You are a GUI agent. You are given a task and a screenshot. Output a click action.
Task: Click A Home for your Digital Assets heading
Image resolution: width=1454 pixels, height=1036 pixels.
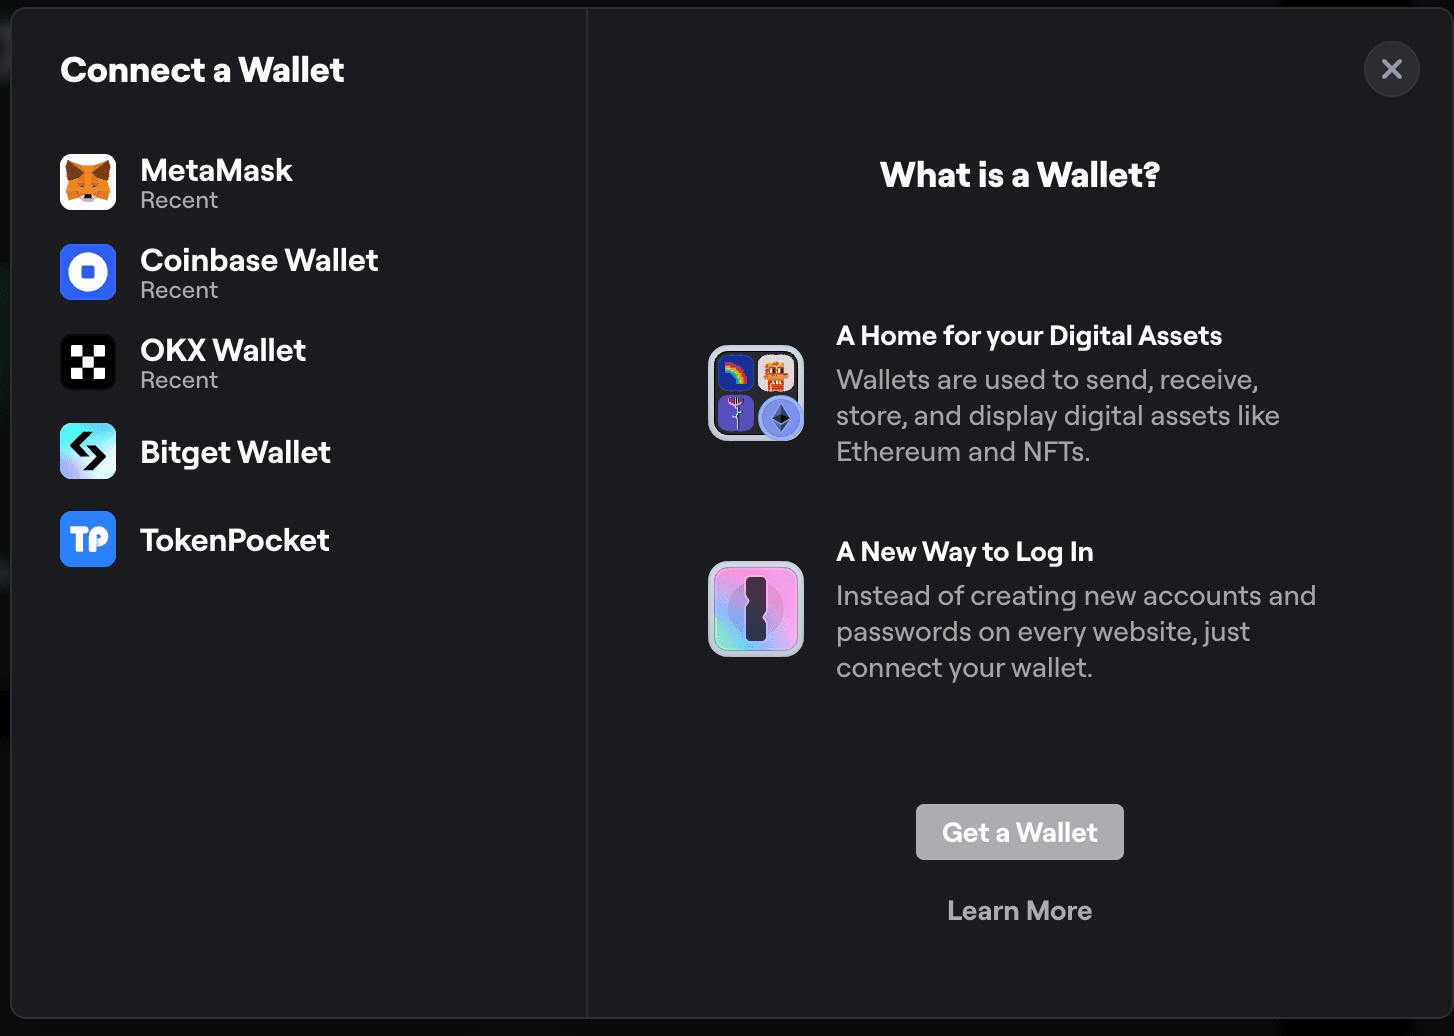1029,336
